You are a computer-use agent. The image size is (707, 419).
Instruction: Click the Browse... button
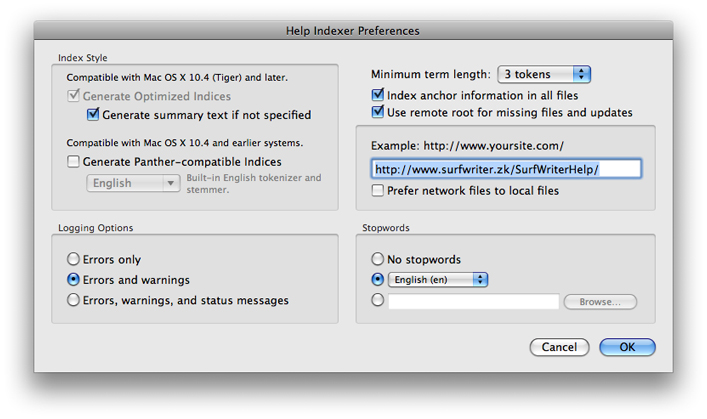pyautogui.click(x=600, y=302)
